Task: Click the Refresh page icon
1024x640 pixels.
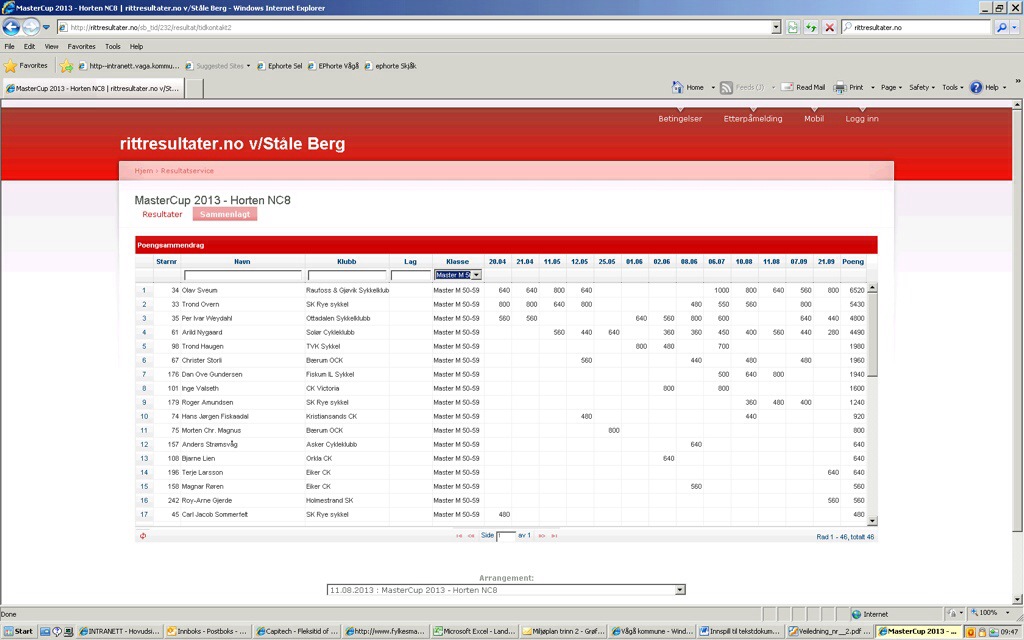Action: [x=811, y=27]
